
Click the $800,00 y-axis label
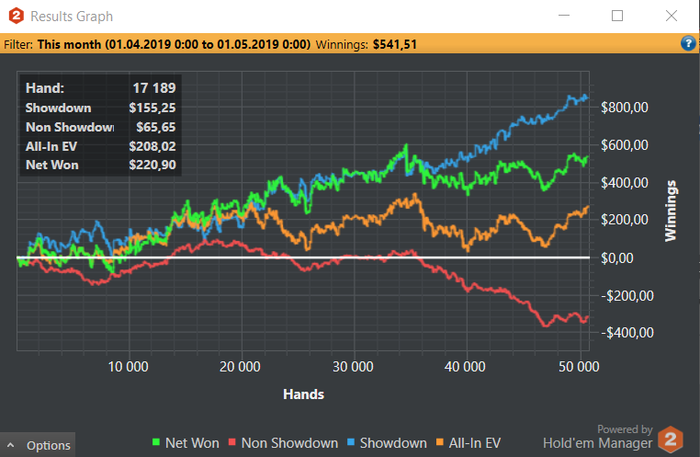tap(624, 108)
